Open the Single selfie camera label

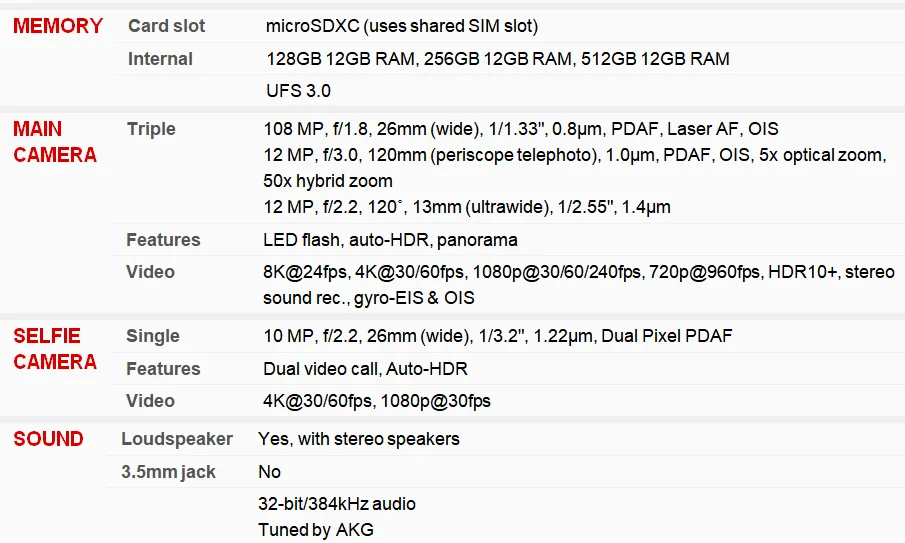pyautogui.click(x=152, y=336)
